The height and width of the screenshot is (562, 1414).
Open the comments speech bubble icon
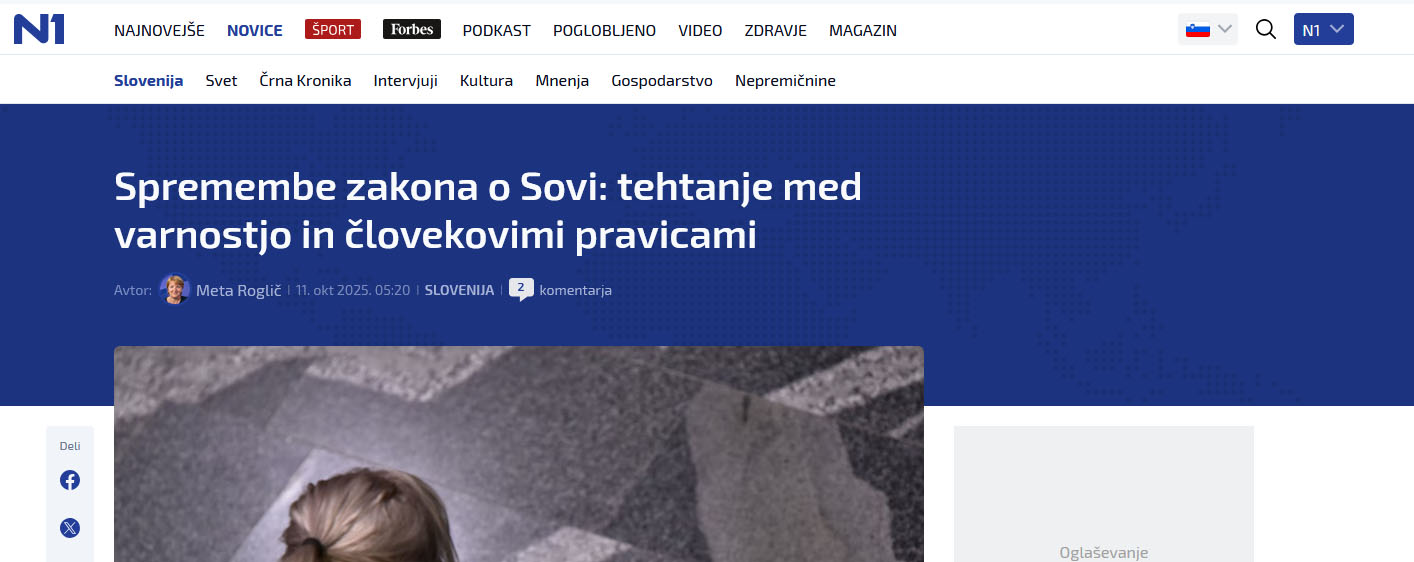(521, 290)
